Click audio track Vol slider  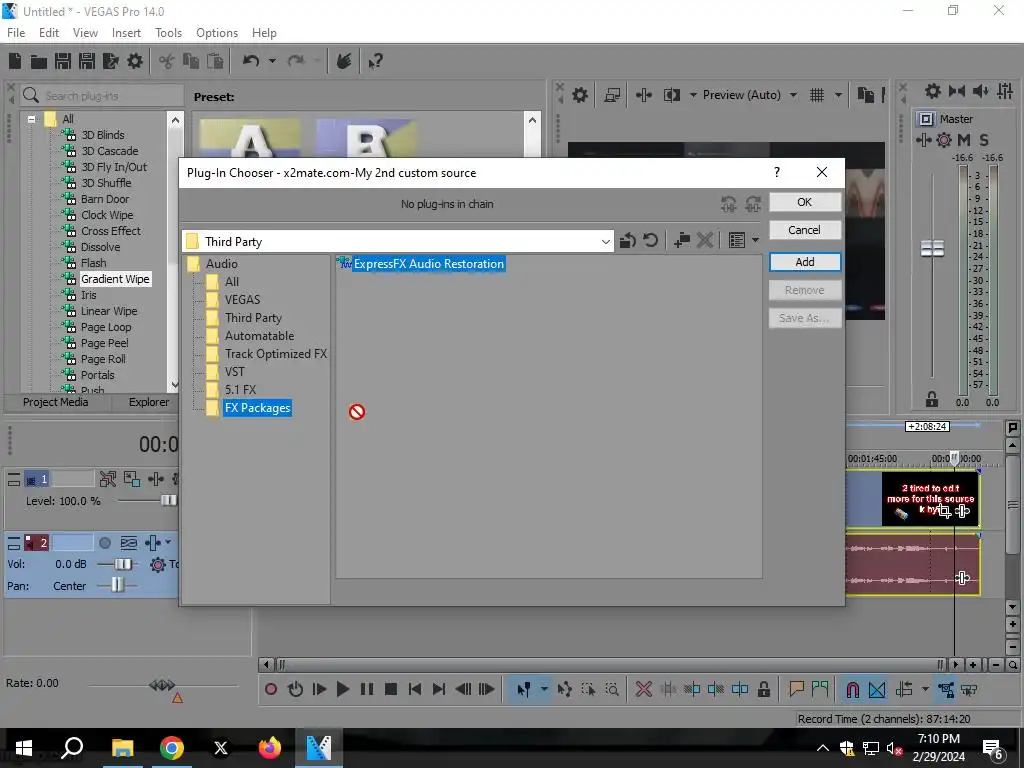point(123,564)
